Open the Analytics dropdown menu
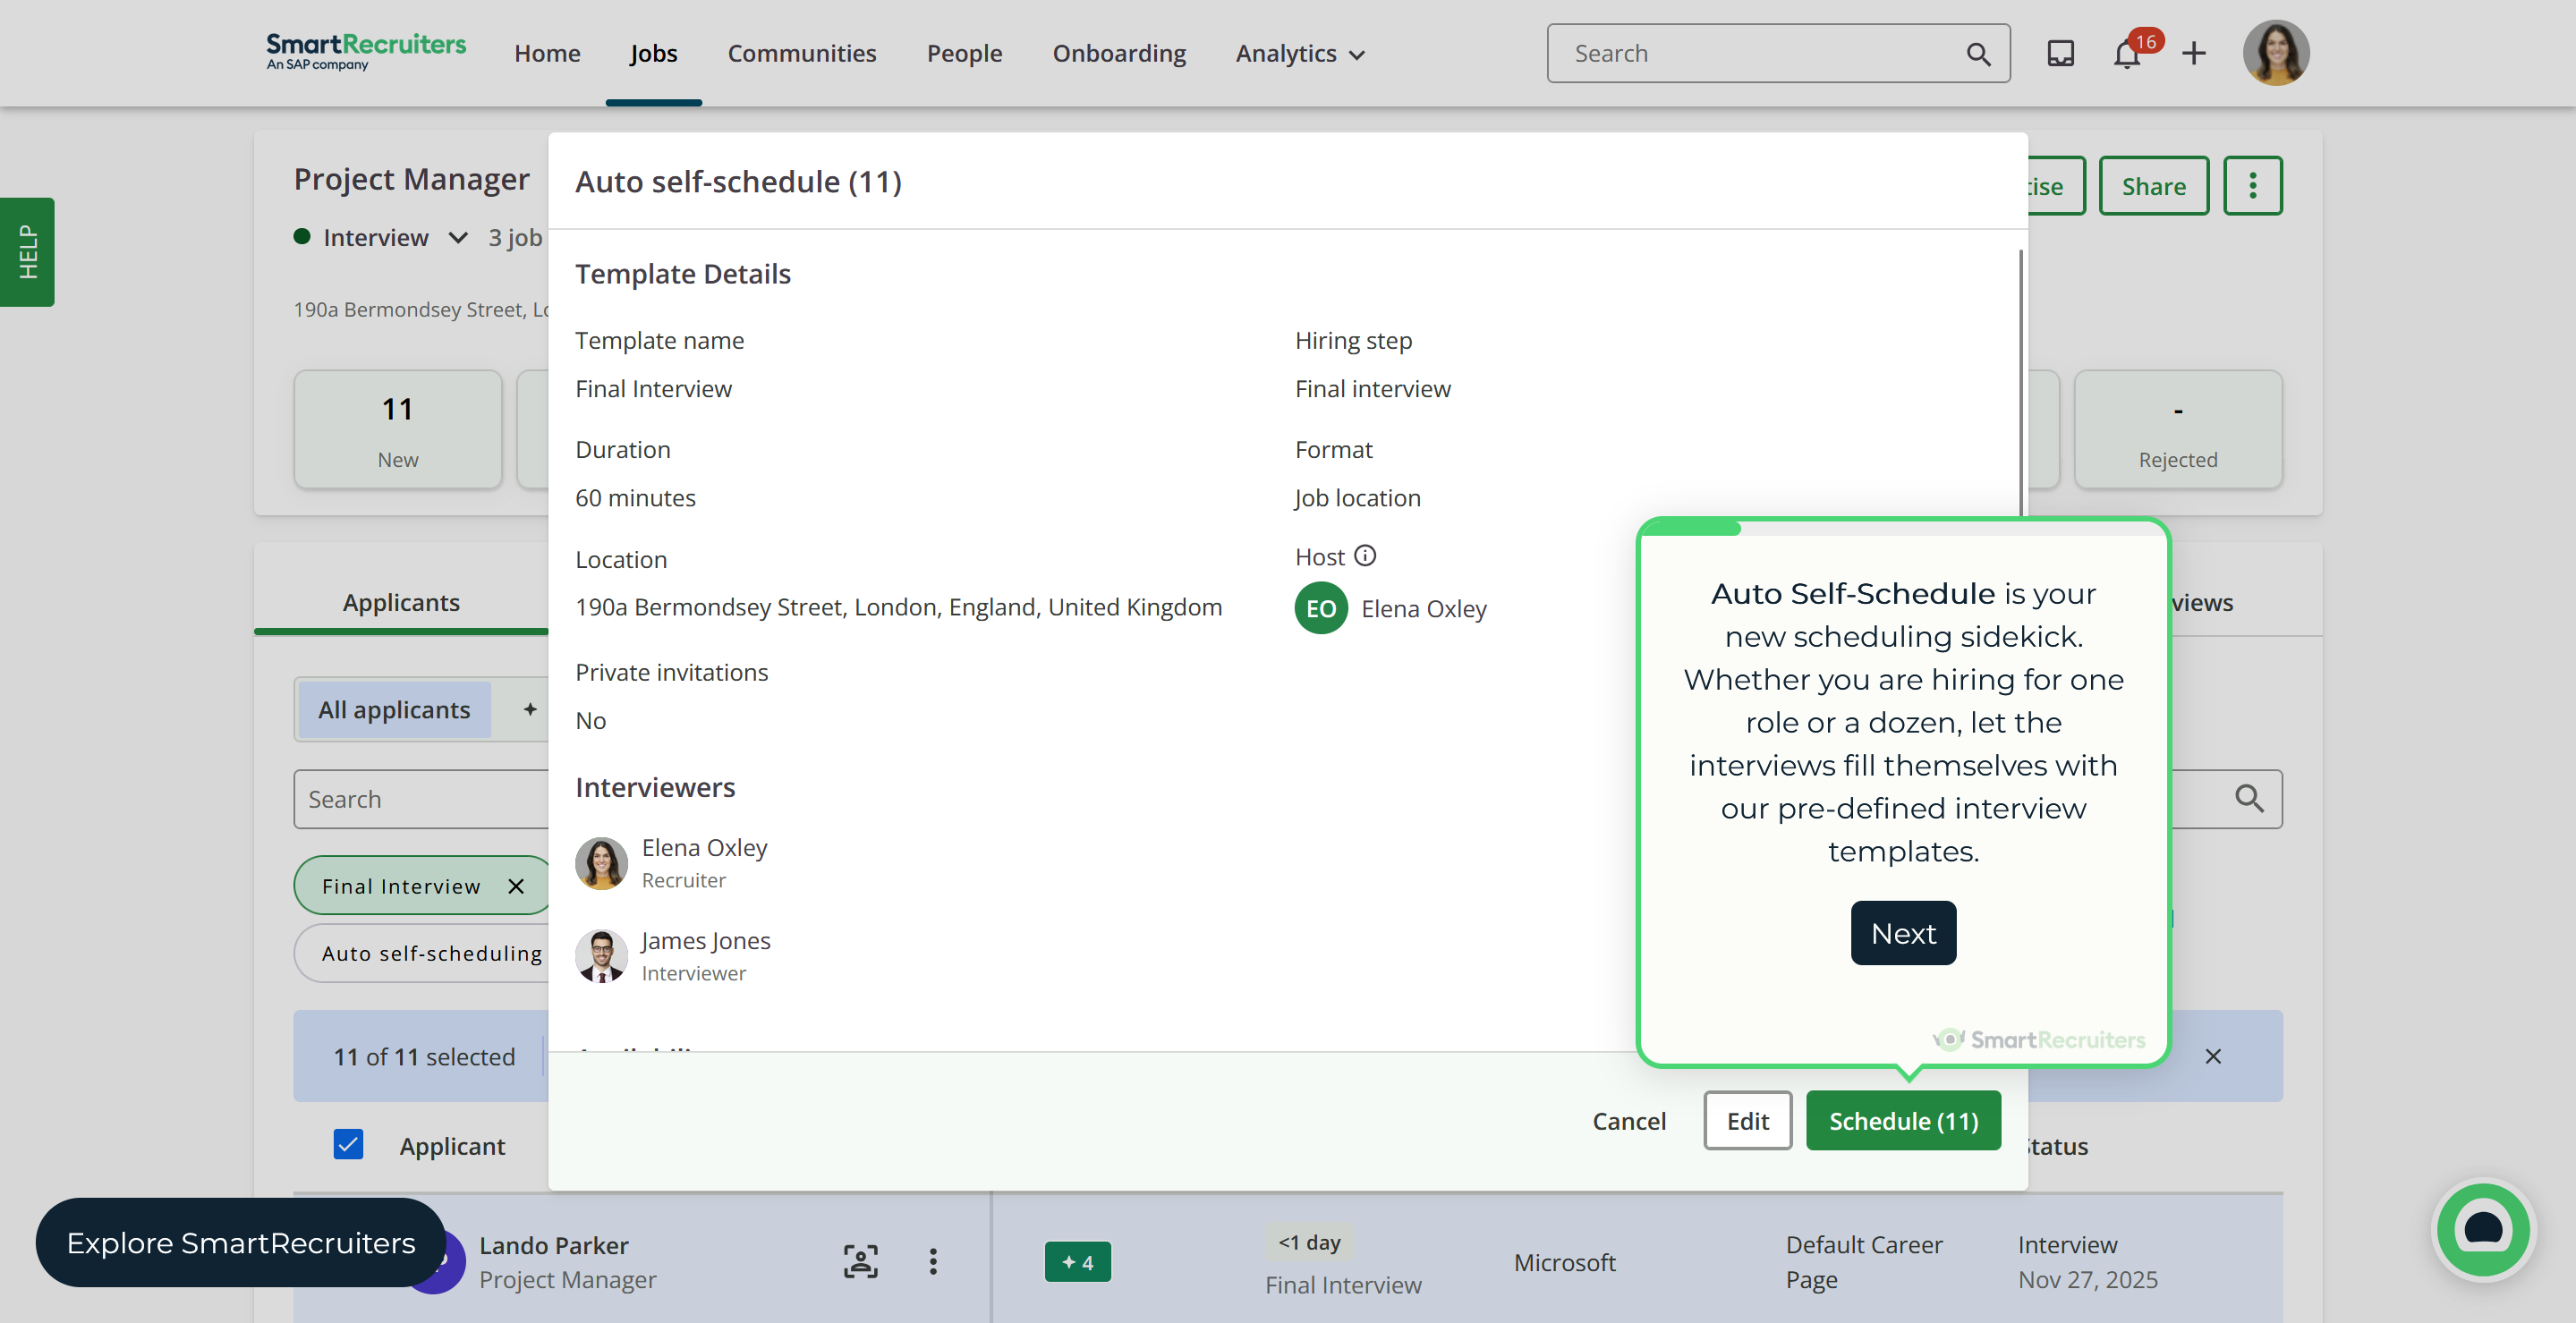Image resolution: width=2576 pixels, height=1323 pixels. (1300, 54)
